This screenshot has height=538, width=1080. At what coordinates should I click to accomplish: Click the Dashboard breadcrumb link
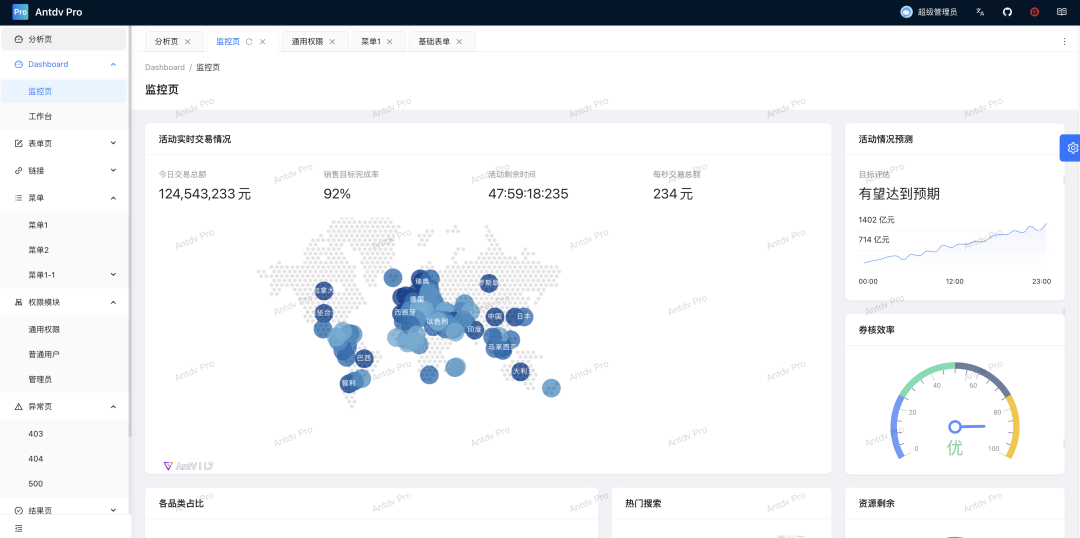[x=165, y=68]
